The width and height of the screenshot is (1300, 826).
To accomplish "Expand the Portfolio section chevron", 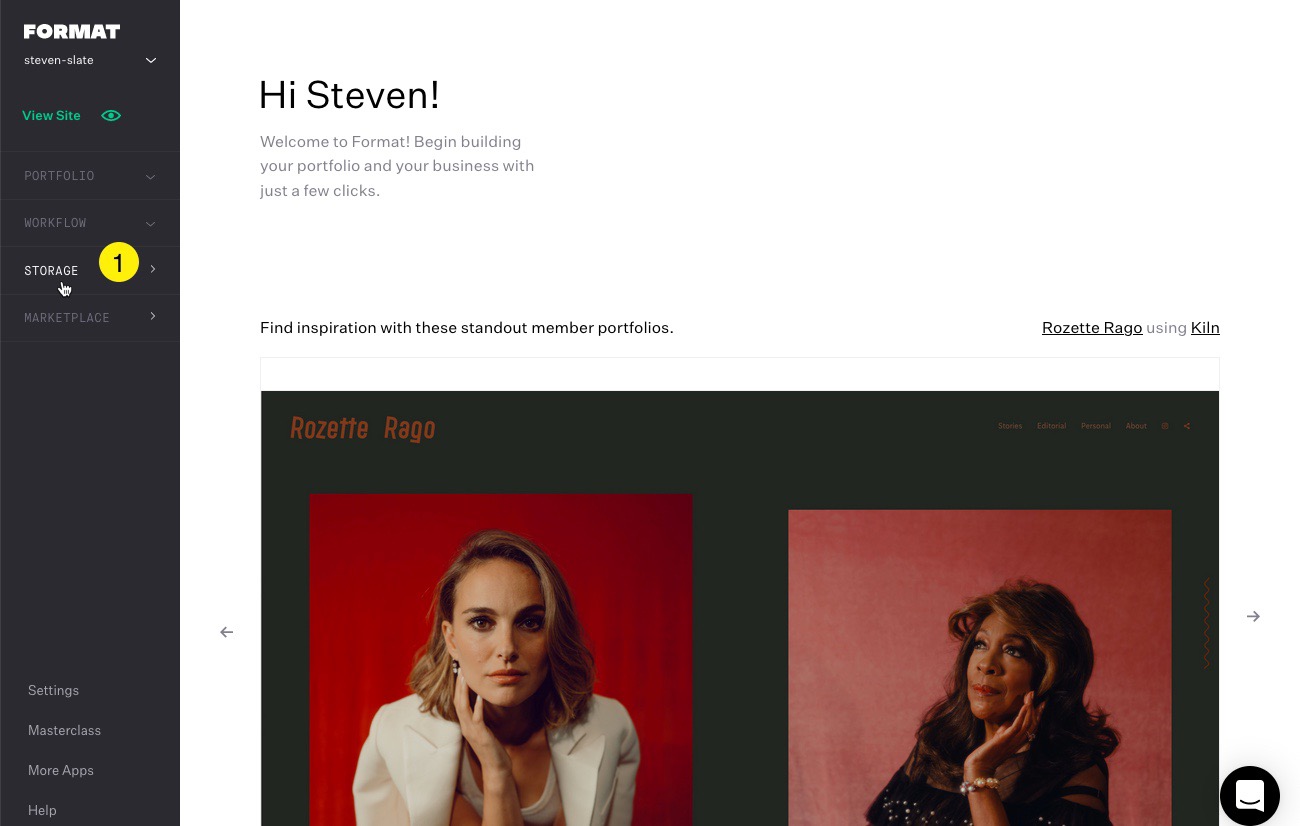I will pos(151,177).
